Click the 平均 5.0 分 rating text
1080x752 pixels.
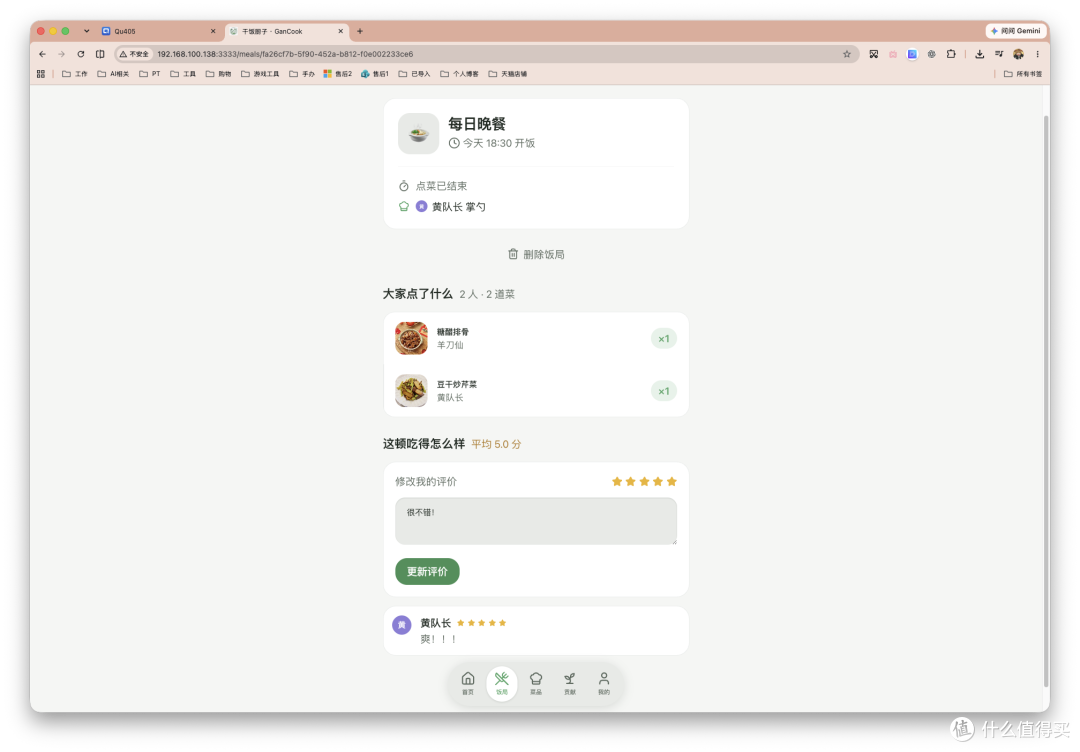[x=496, y=444]
